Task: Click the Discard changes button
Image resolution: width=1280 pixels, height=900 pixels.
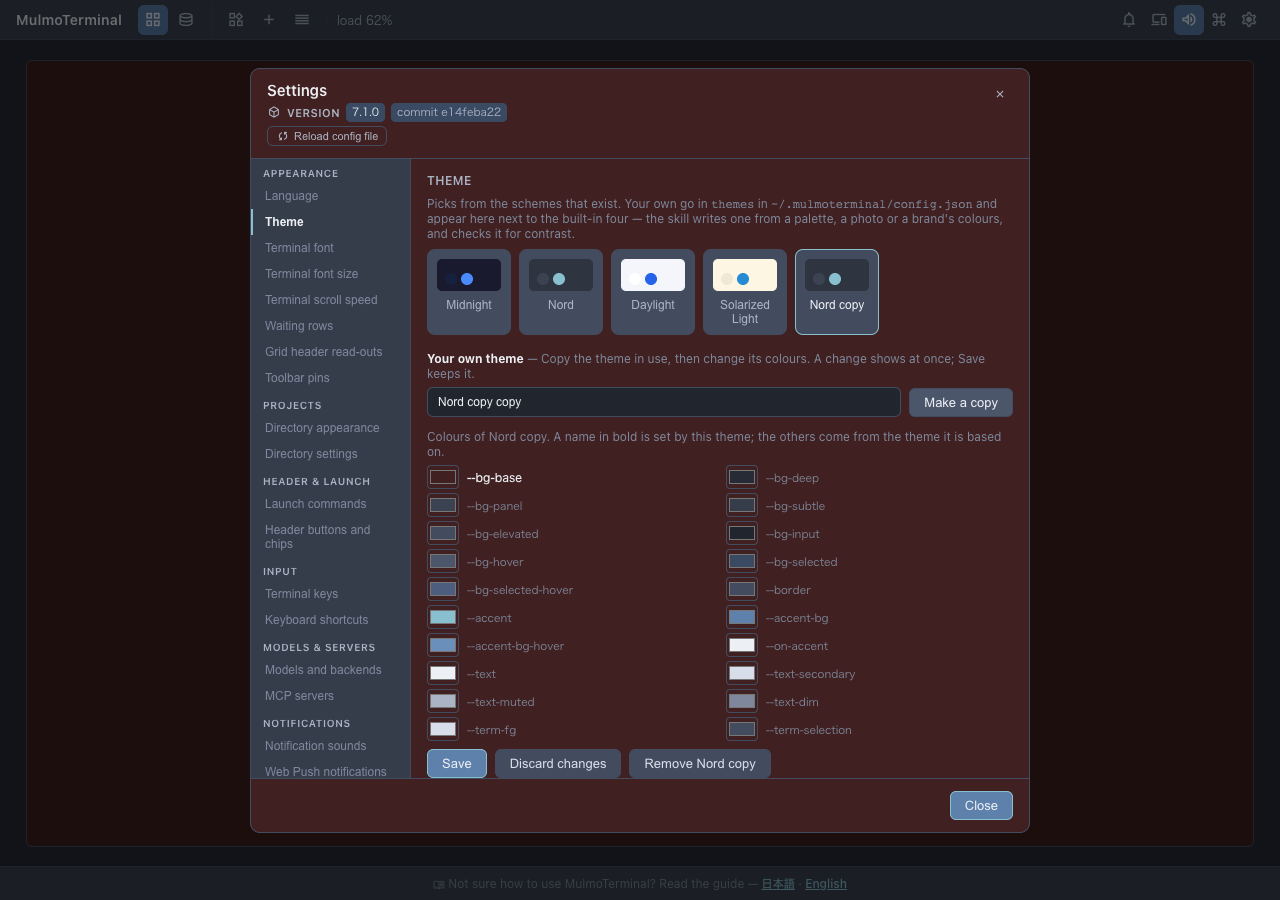Action: coord(558,764)
